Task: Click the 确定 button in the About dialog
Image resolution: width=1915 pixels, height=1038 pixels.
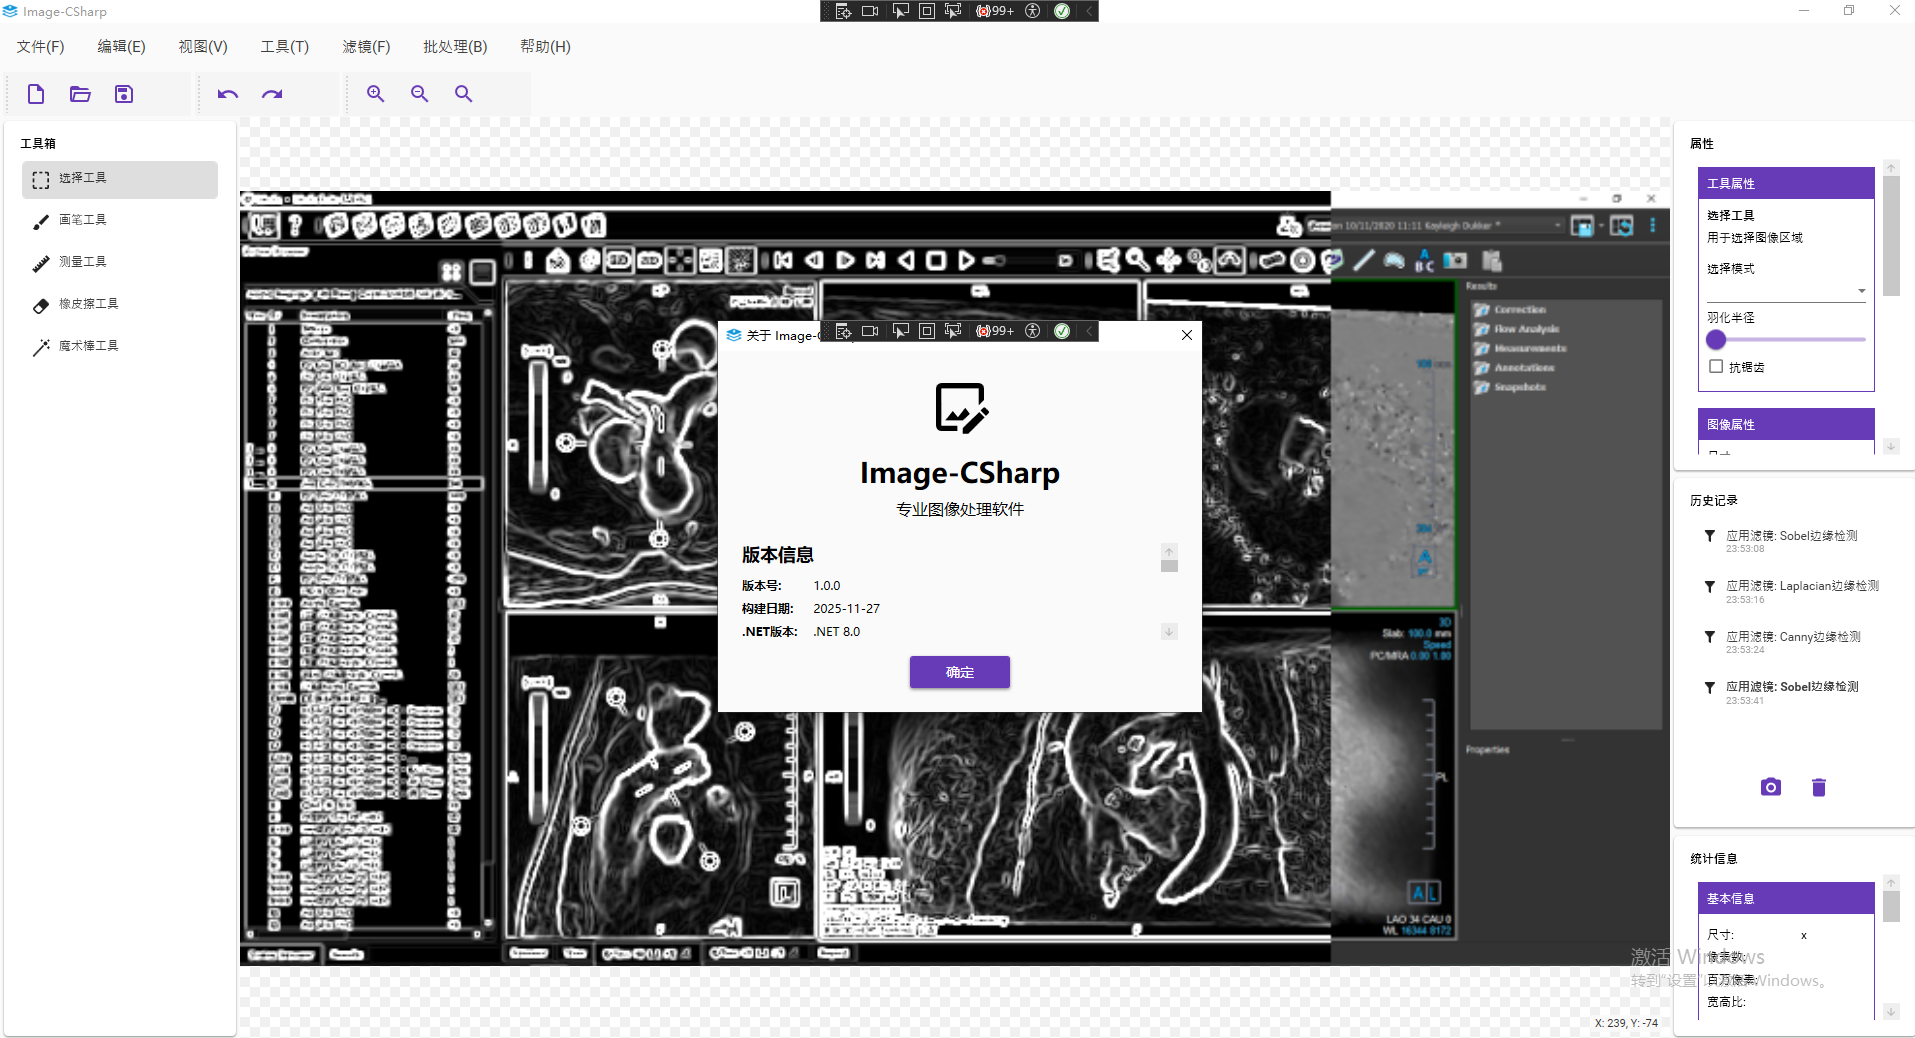Action: pos(960,672)
